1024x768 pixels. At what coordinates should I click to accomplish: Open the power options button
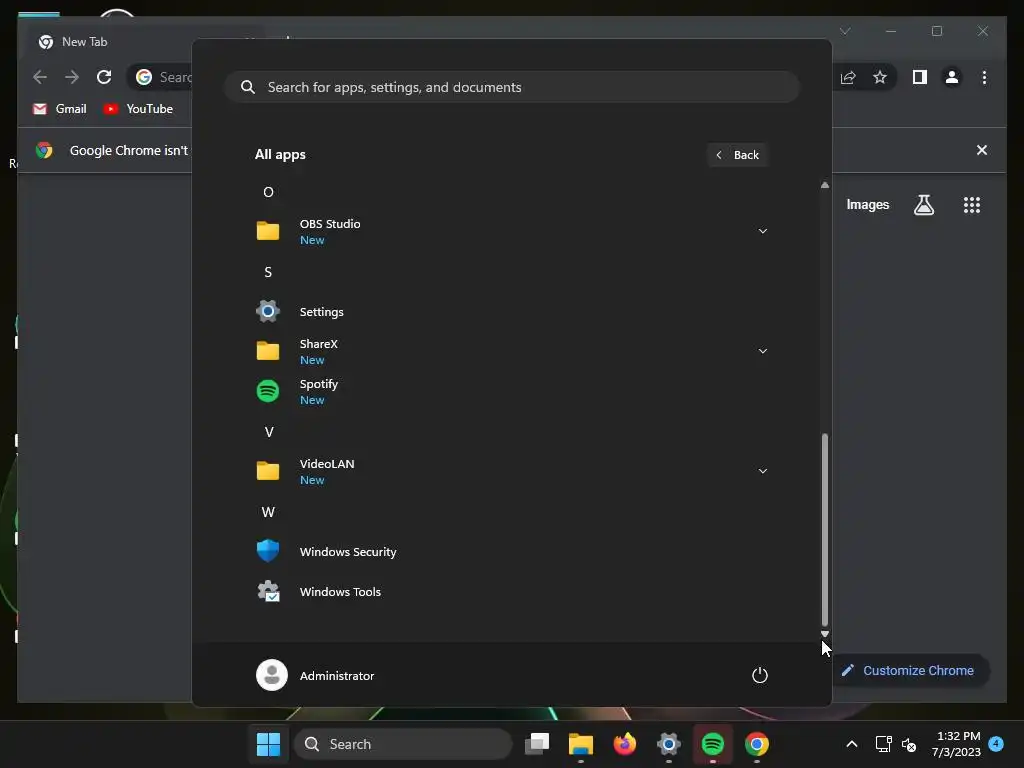click(760, 675)
